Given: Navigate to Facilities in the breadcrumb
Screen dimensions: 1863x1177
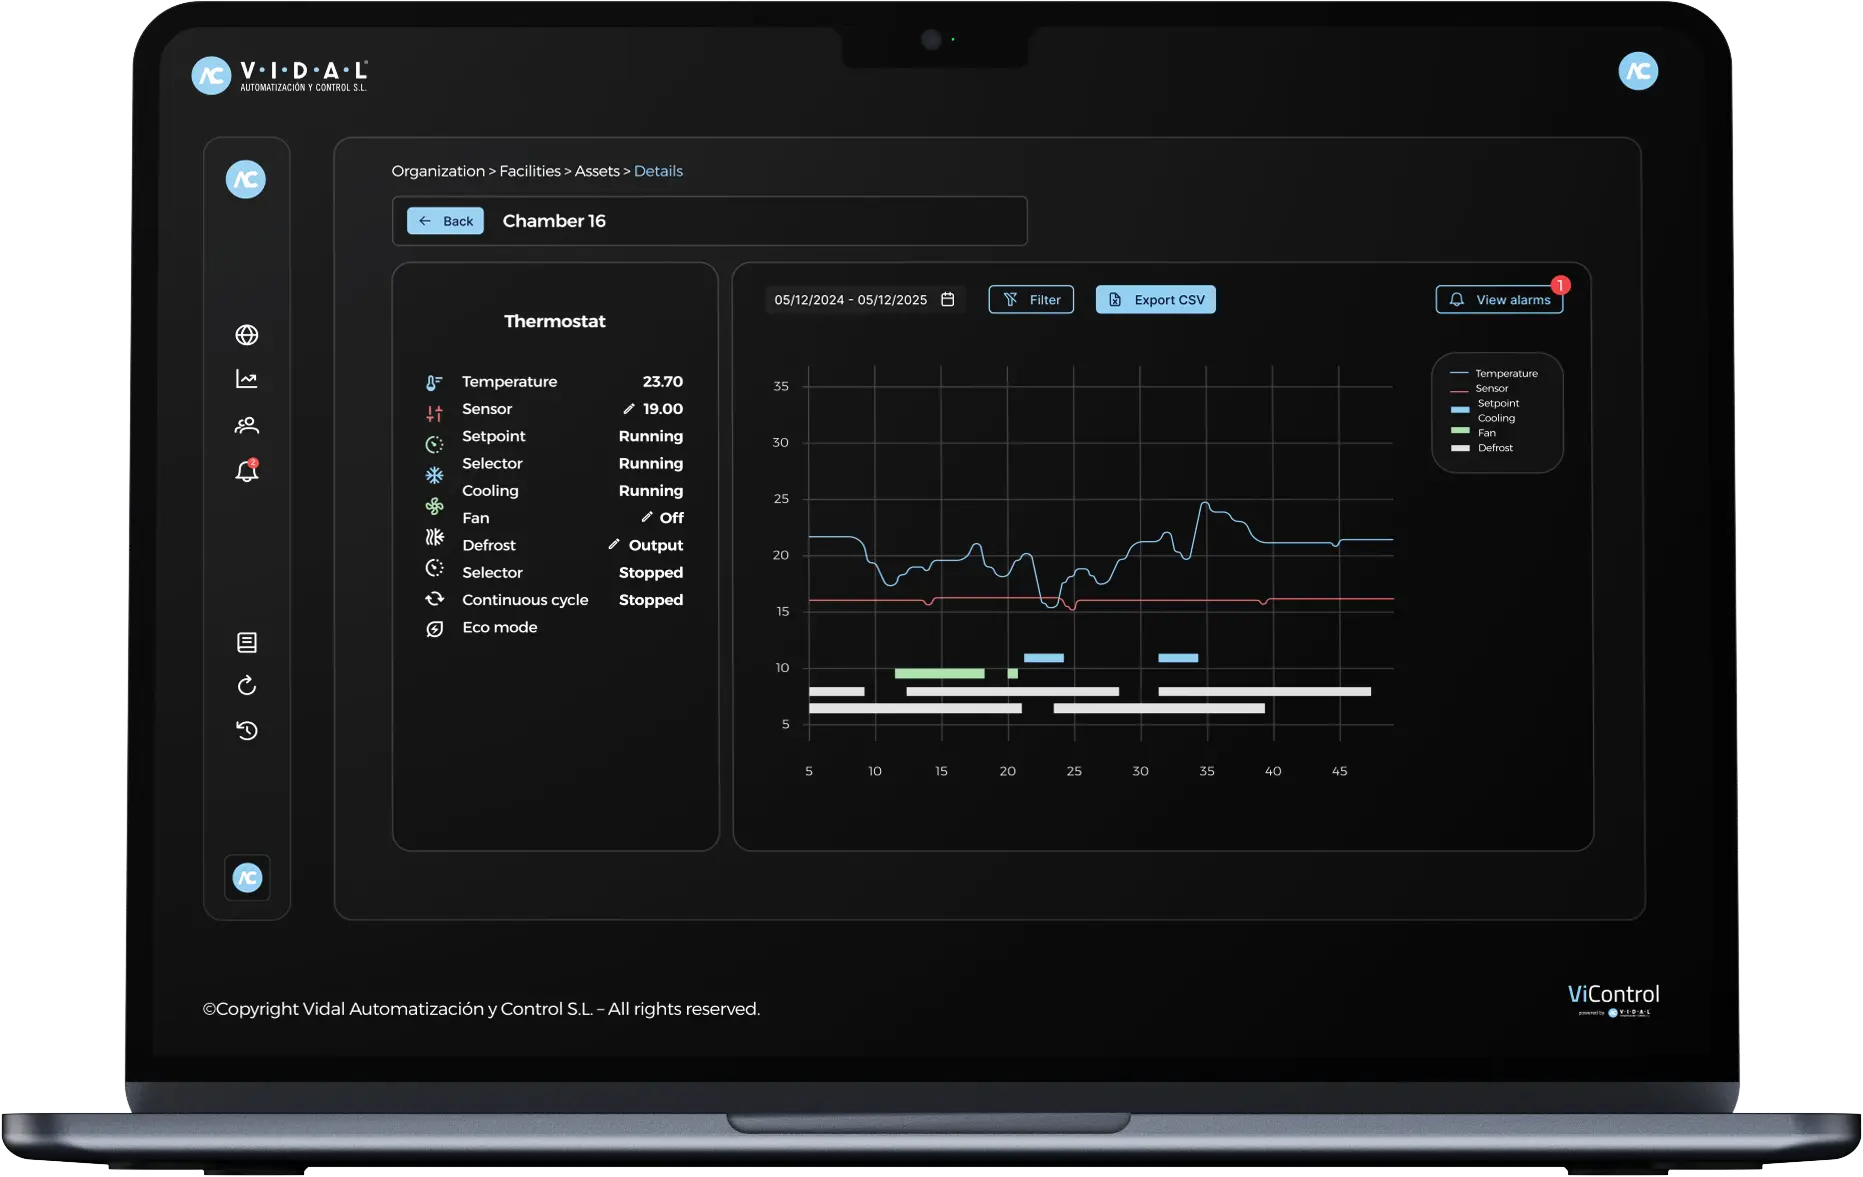Looking at the screenshot, I should point(529,171).
